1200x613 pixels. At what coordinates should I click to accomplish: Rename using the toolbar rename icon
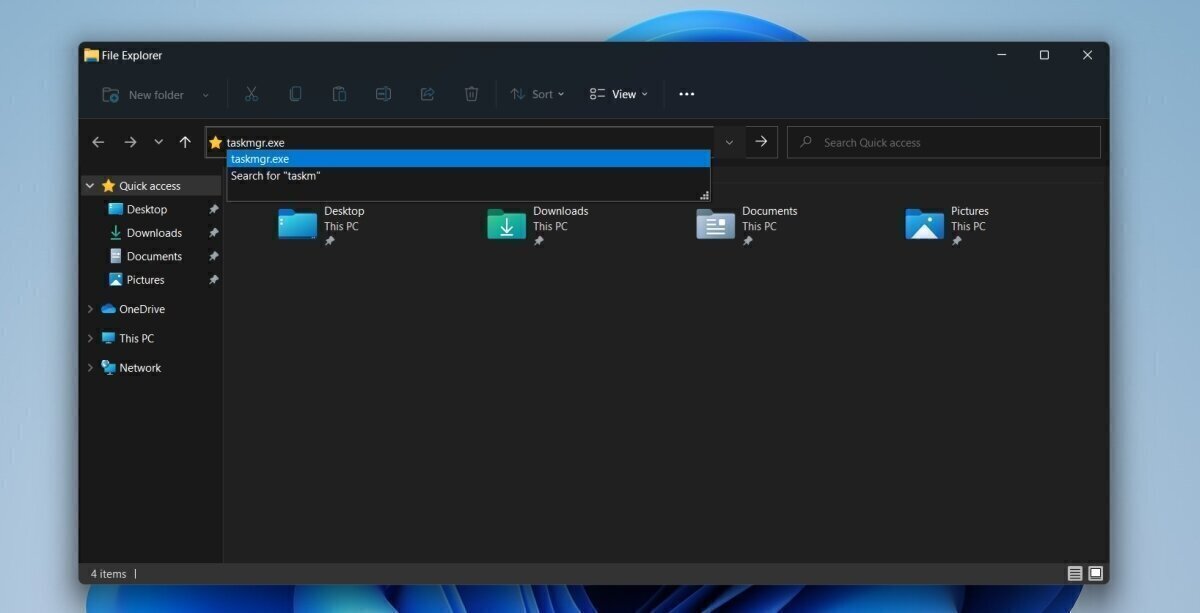(x=383, y=93)
